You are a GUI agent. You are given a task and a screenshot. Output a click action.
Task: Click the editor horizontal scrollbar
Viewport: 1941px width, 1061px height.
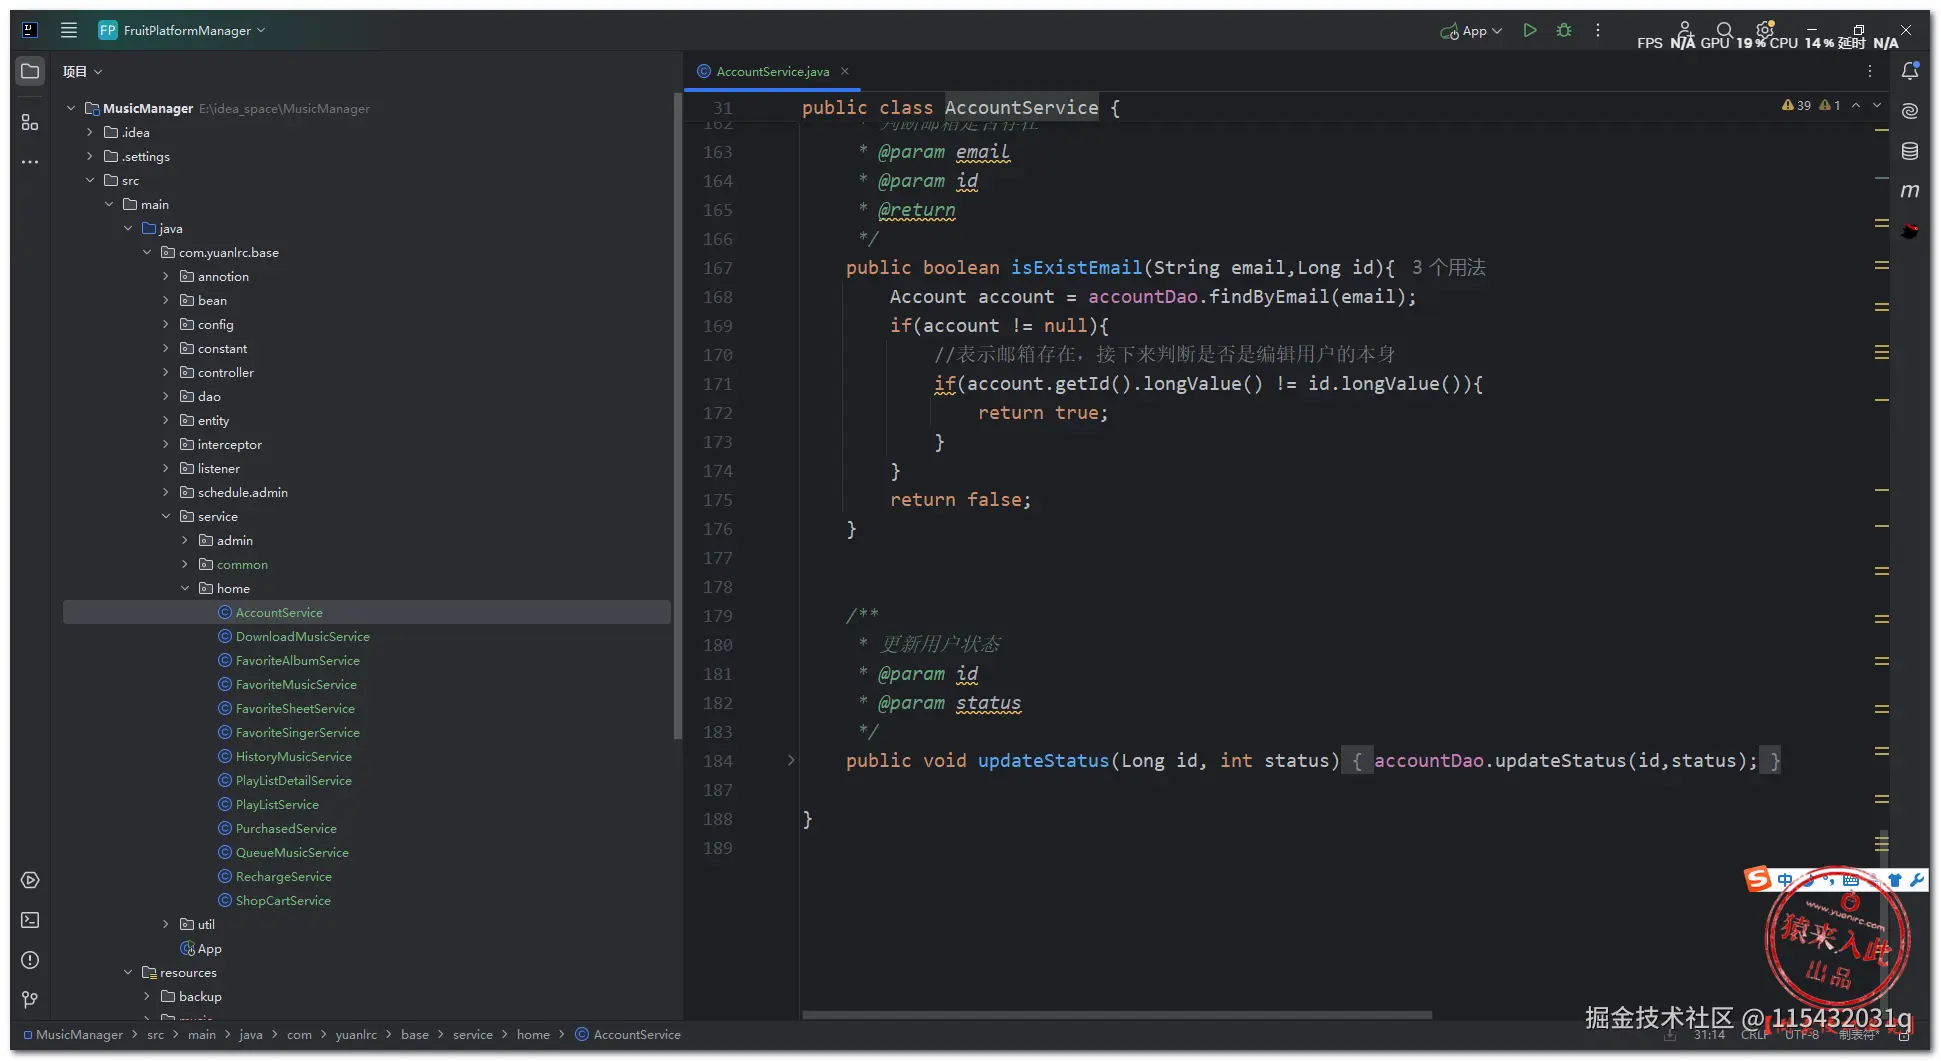point(1117,1015)
